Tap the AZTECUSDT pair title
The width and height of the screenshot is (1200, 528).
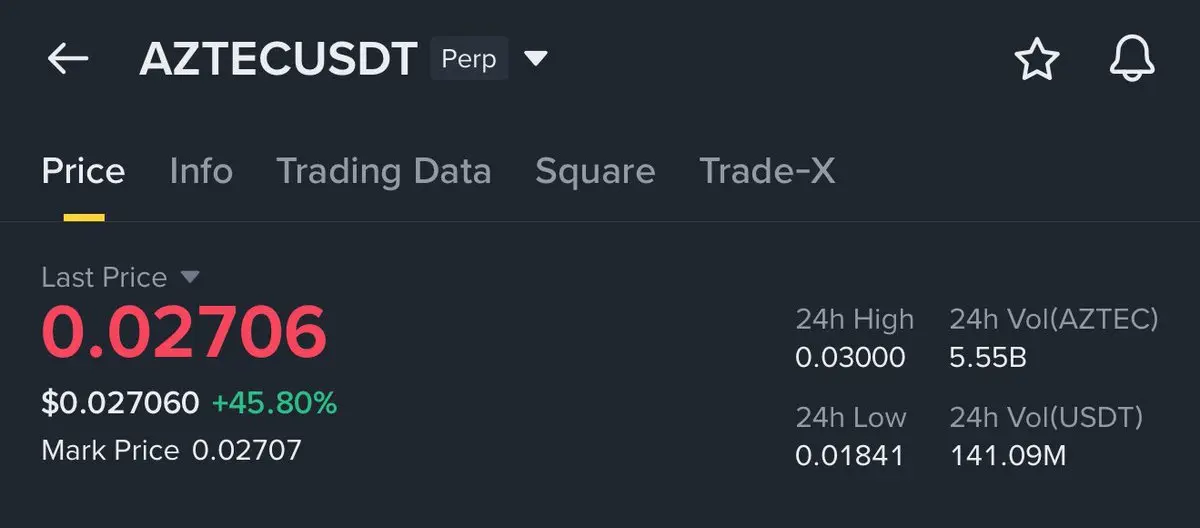278,60
